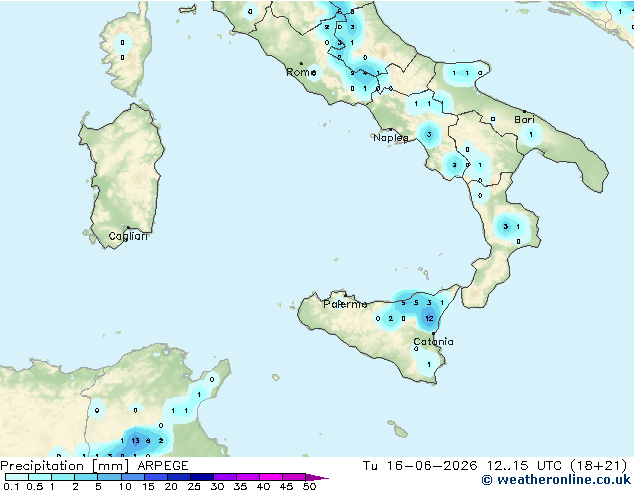Click the legend label 0.1
The width and height of the screenshot is (634, 490).
(x=11, y=486)
